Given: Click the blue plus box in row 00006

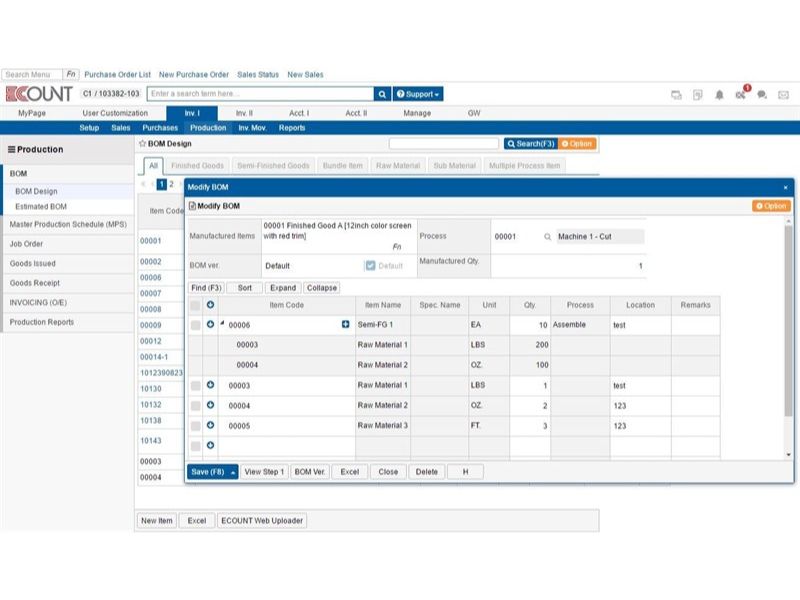Looking at the screenshot, I should coord(345,324).
